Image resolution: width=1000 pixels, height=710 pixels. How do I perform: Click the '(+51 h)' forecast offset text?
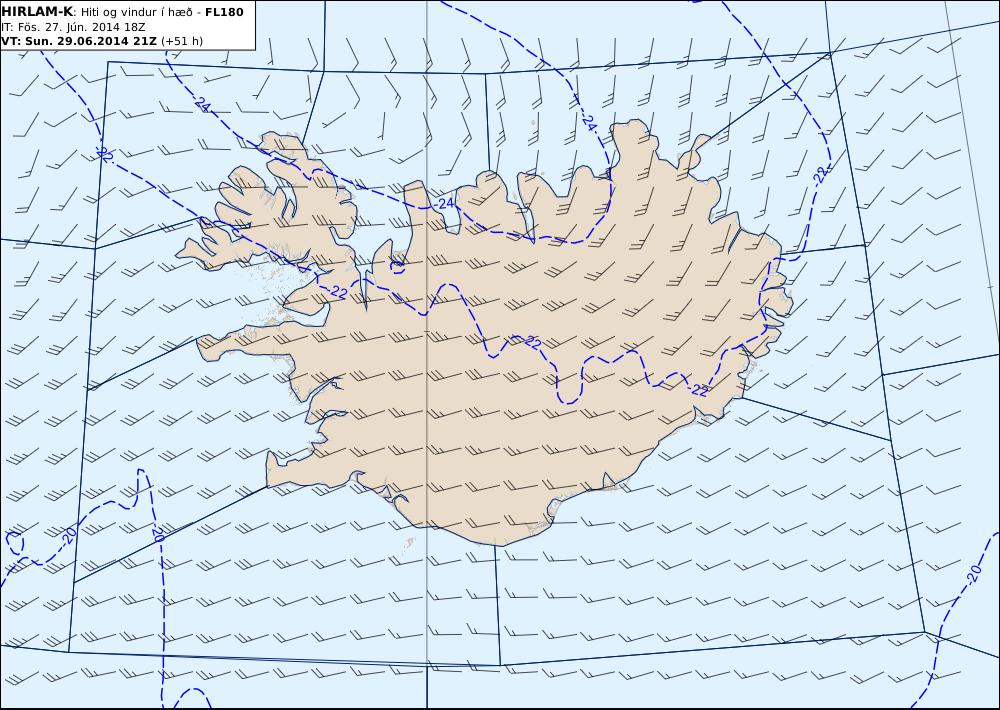click(x=182, y=41)
